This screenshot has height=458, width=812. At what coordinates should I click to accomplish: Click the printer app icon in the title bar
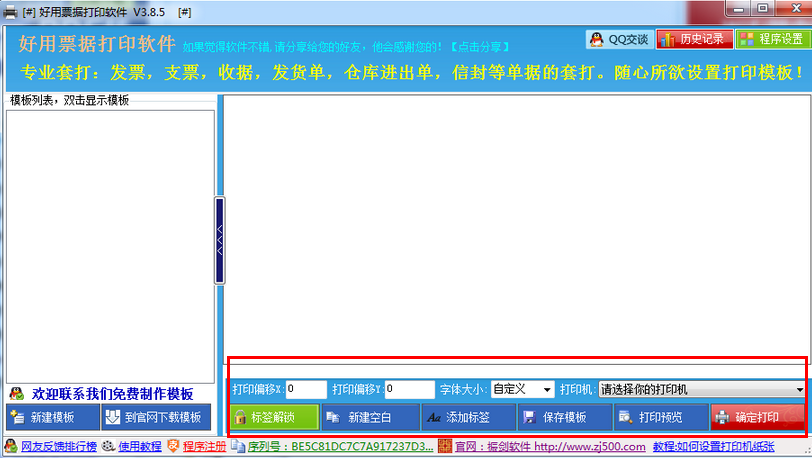pos(10,12)
